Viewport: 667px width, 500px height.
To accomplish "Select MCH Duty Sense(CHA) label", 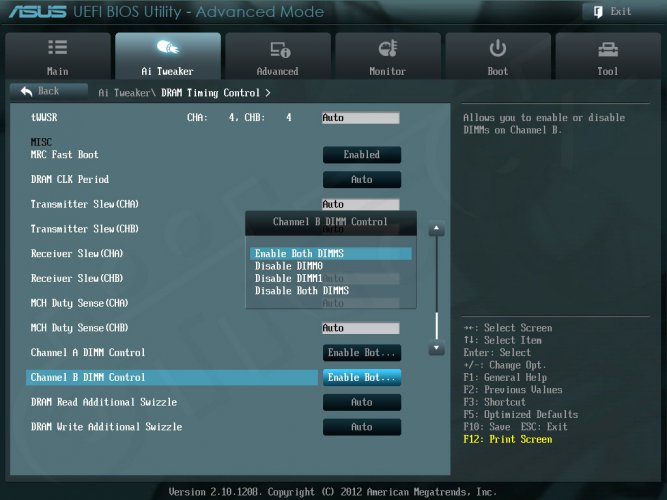I will pos(79,303).
